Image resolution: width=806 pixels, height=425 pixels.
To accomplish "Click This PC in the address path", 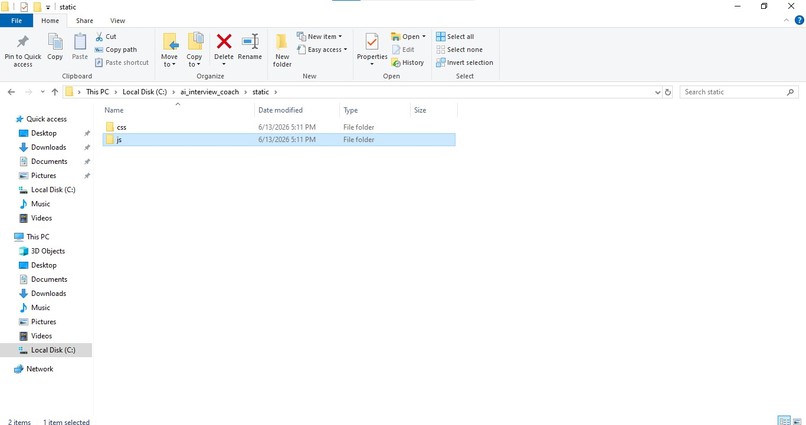I will pos(97,92).
